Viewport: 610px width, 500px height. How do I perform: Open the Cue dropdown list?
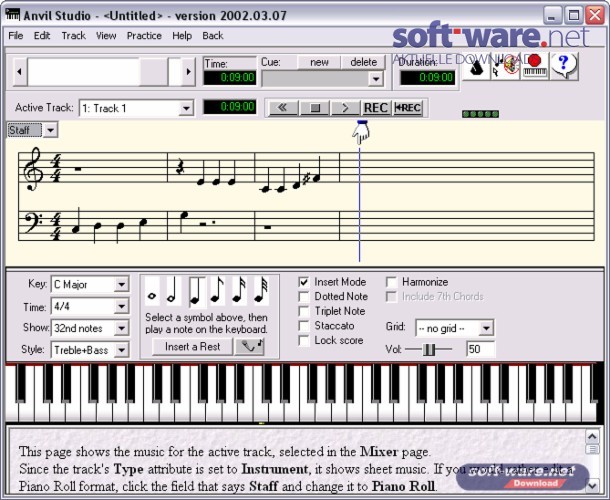pyautogui.click(x=375, y=79)
